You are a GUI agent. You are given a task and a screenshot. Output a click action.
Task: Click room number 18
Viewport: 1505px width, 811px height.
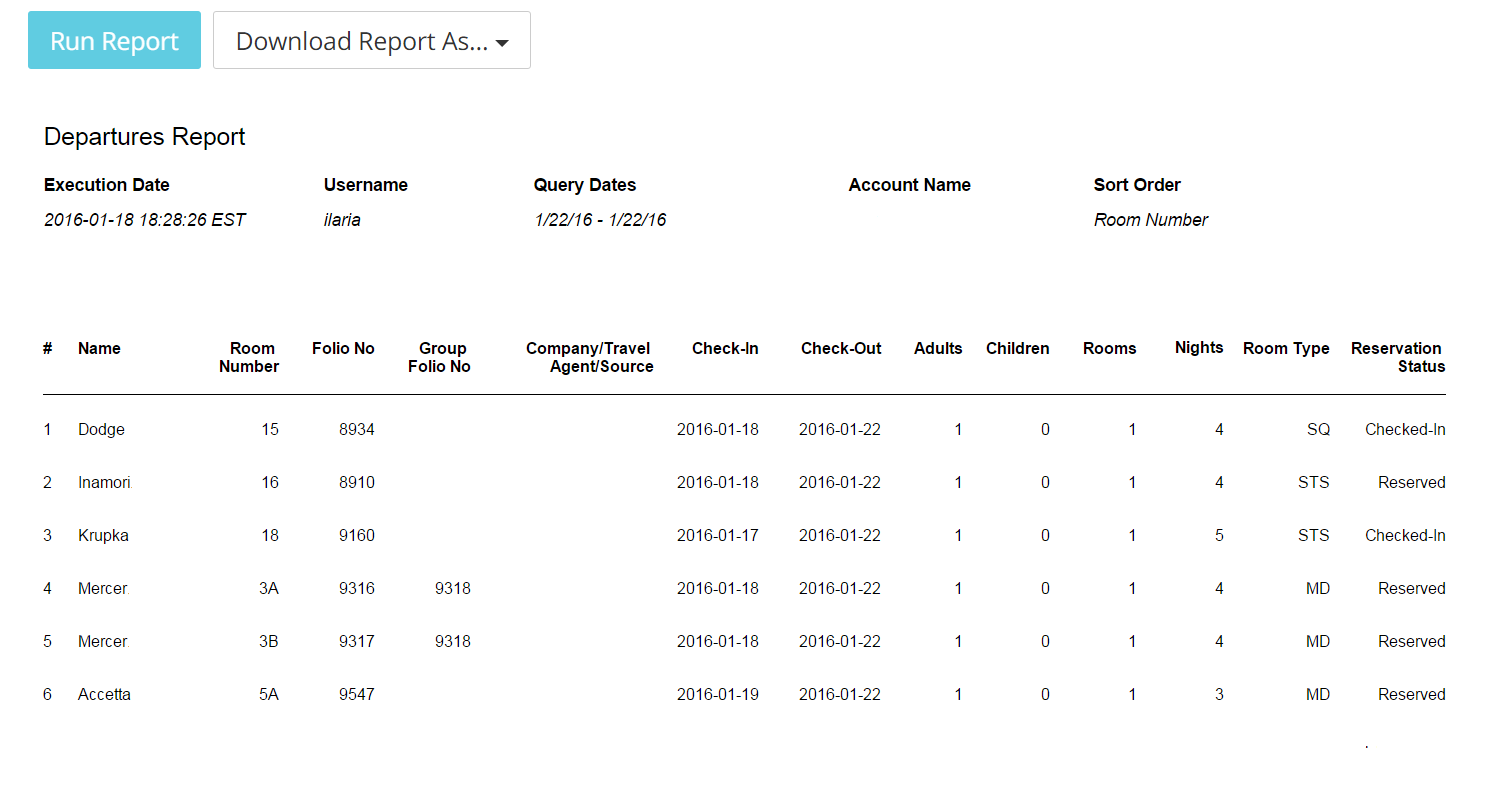(x=270, y=536)
